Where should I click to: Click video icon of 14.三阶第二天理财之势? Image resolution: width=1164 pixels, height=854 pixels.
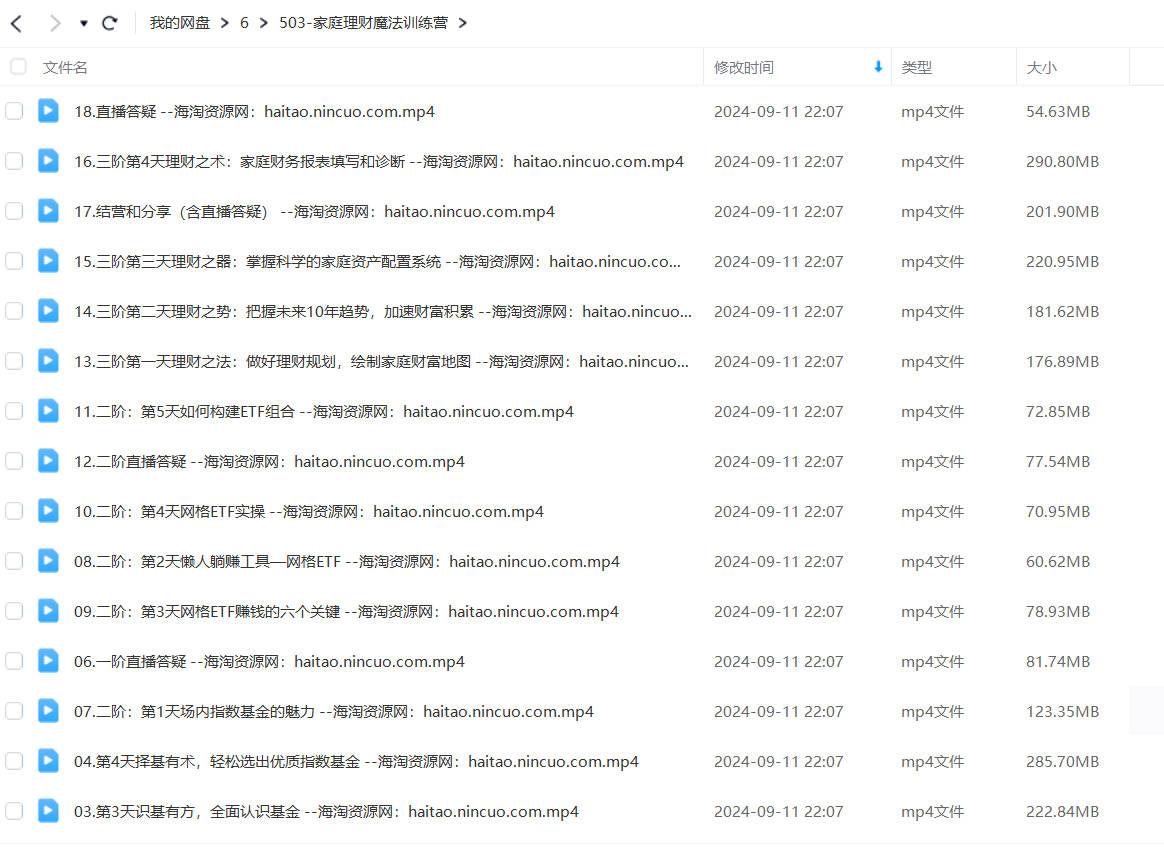click(x=48, y=310)
